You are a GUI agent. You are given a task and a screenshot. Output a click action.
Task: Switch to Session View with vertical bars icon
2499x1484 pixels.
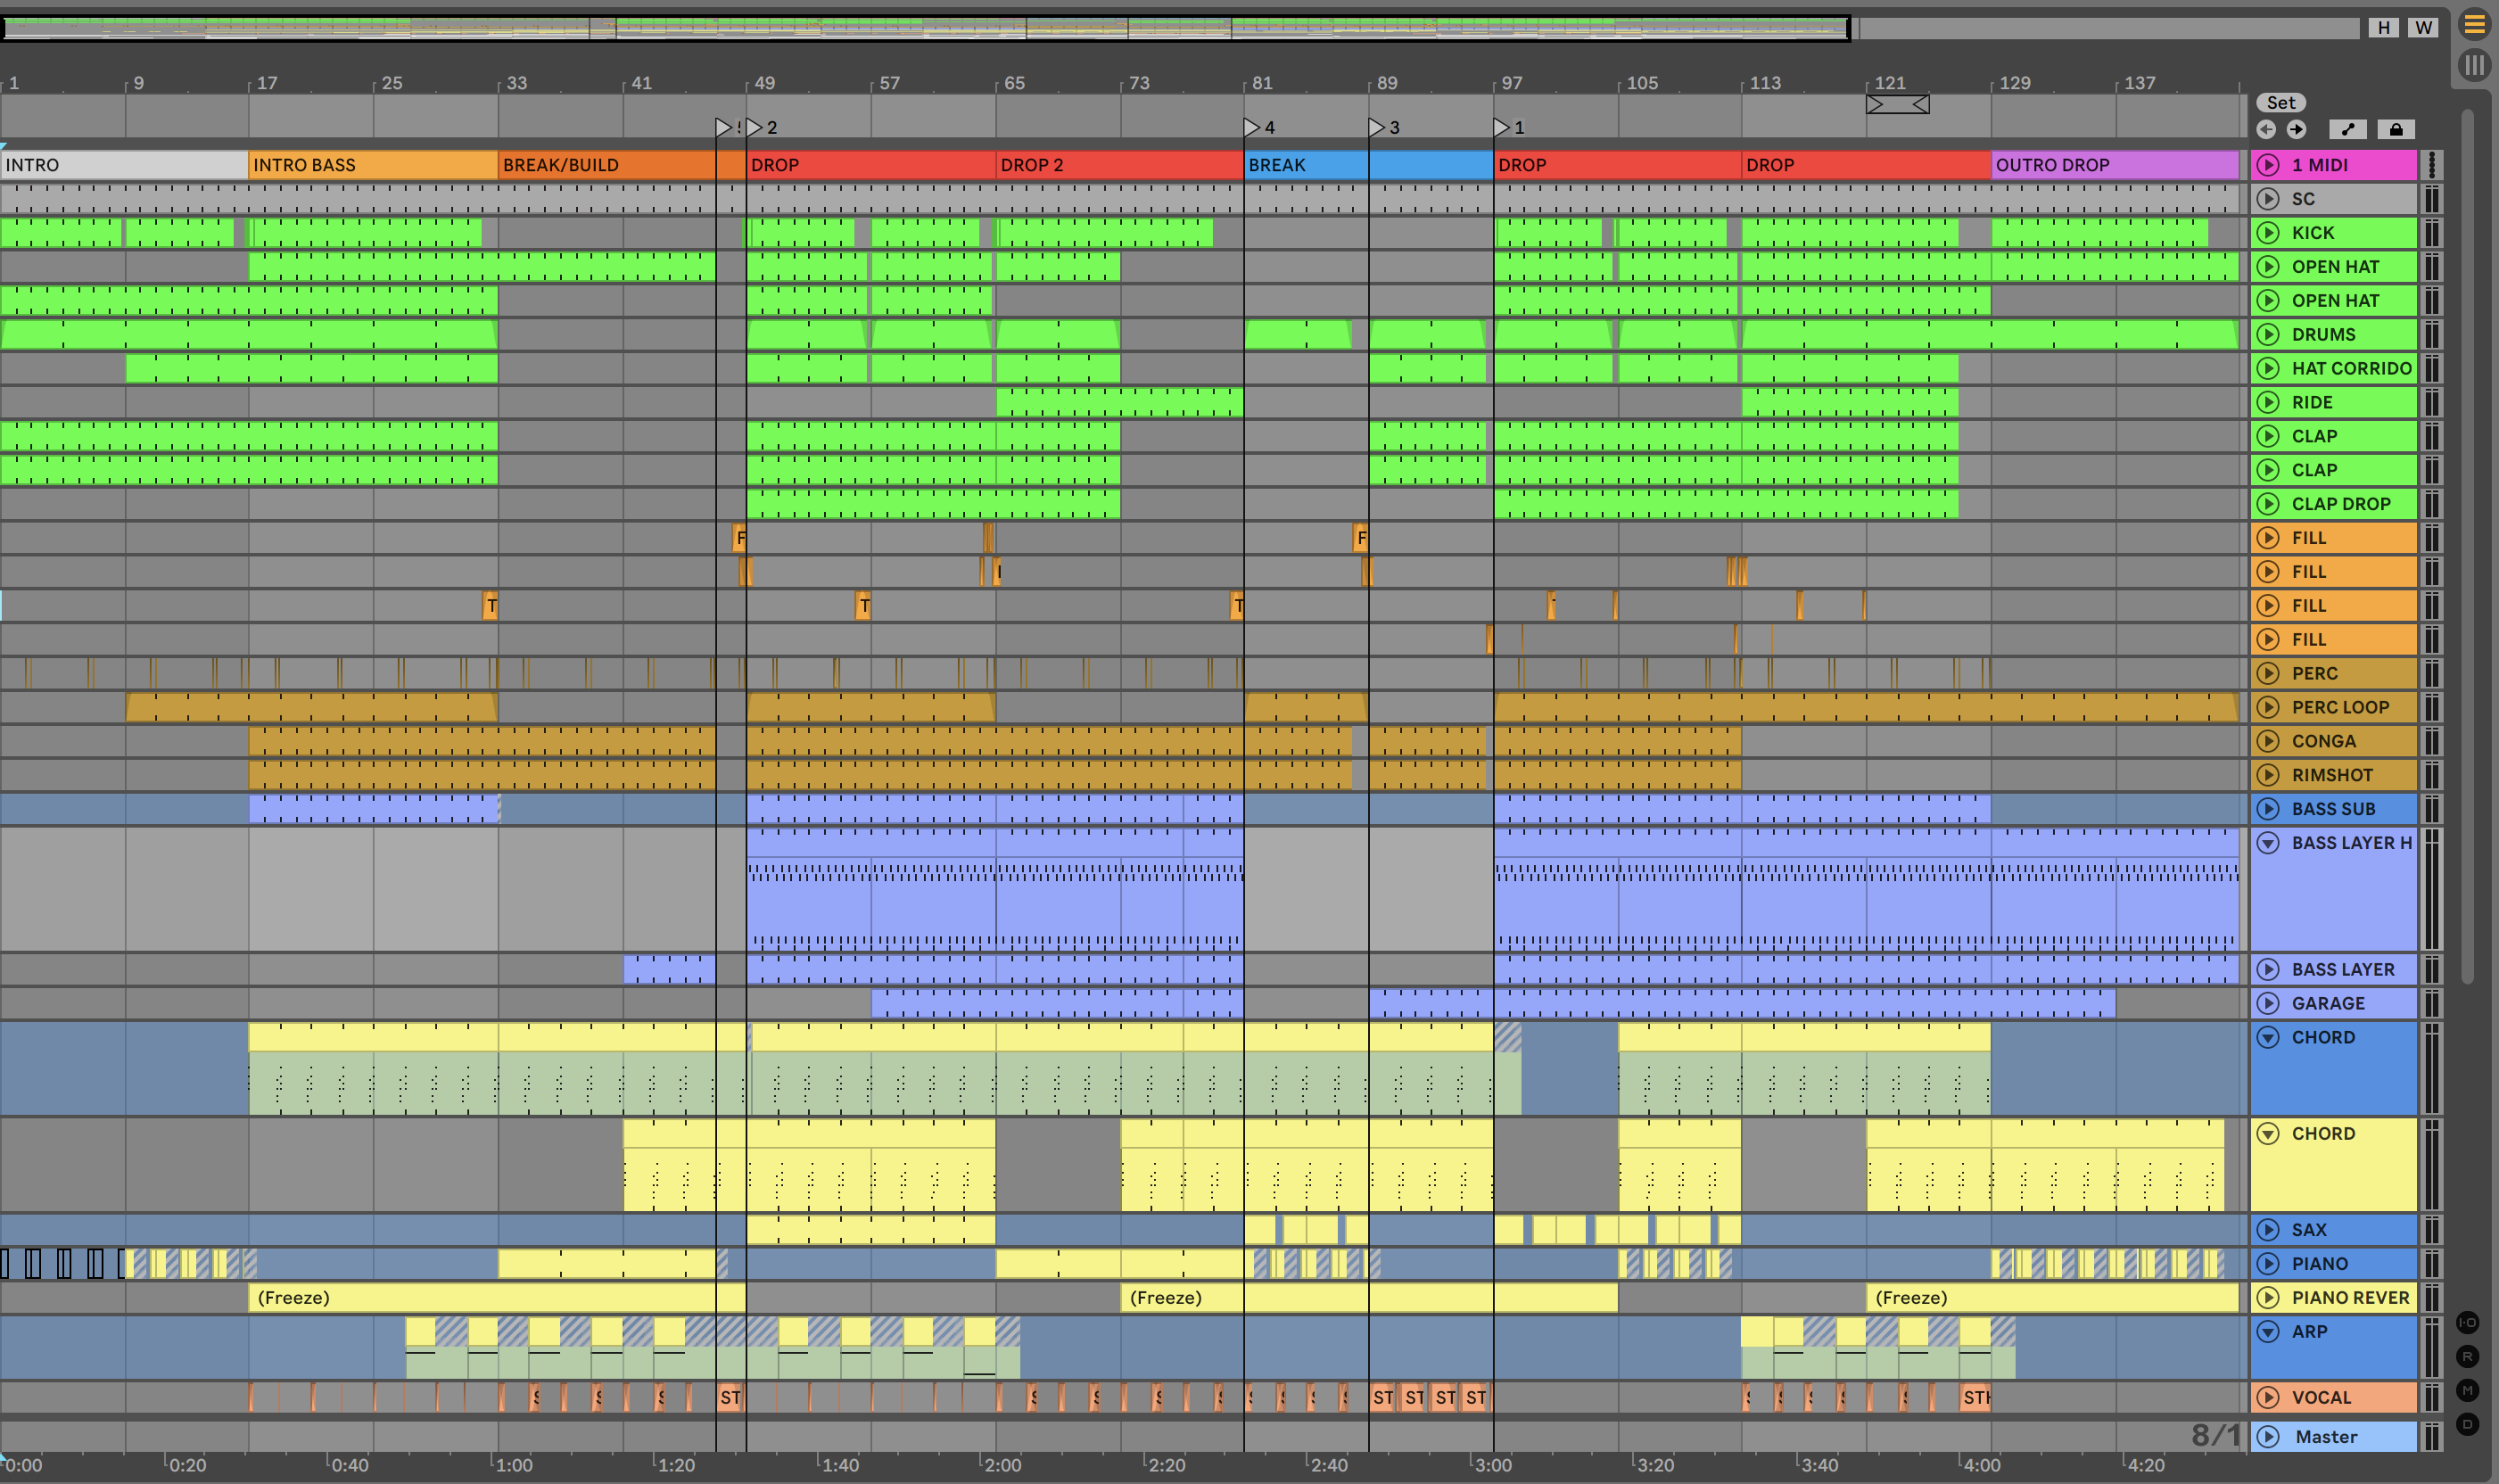[2474, 66]
